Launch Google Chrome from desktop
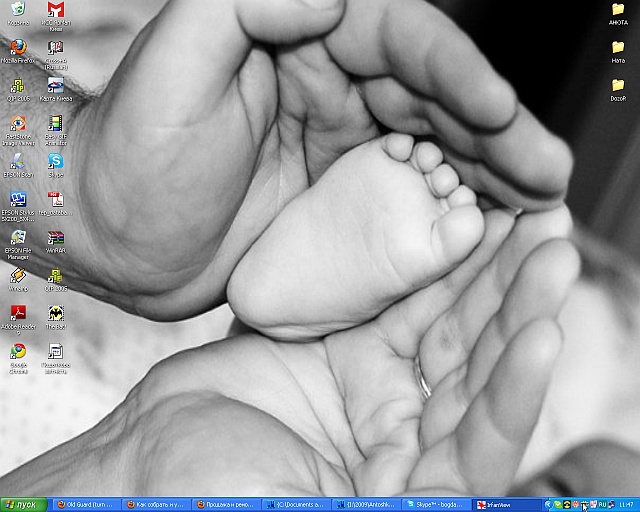Viewport: 640px width, 512px height. (18, 358)
